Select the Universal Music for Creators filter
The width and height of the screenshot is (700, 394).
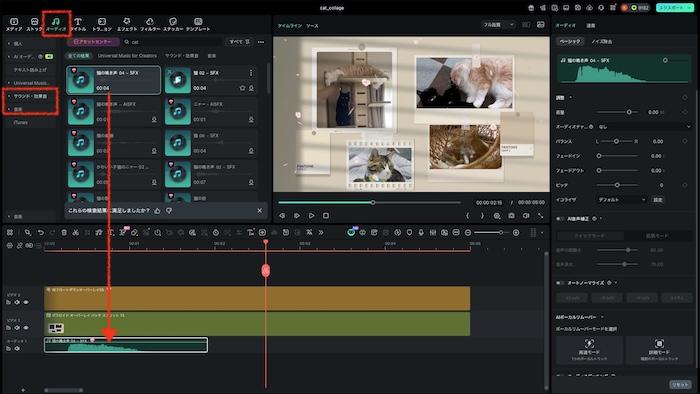point(127,56)
